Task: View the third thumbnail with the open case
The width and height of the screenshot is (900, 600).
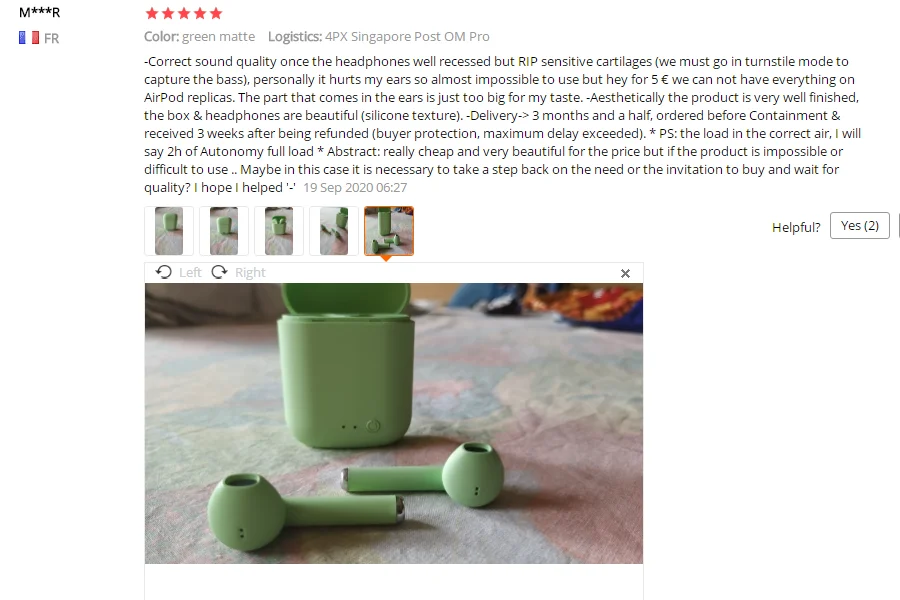Action: (x=279, y=231)
